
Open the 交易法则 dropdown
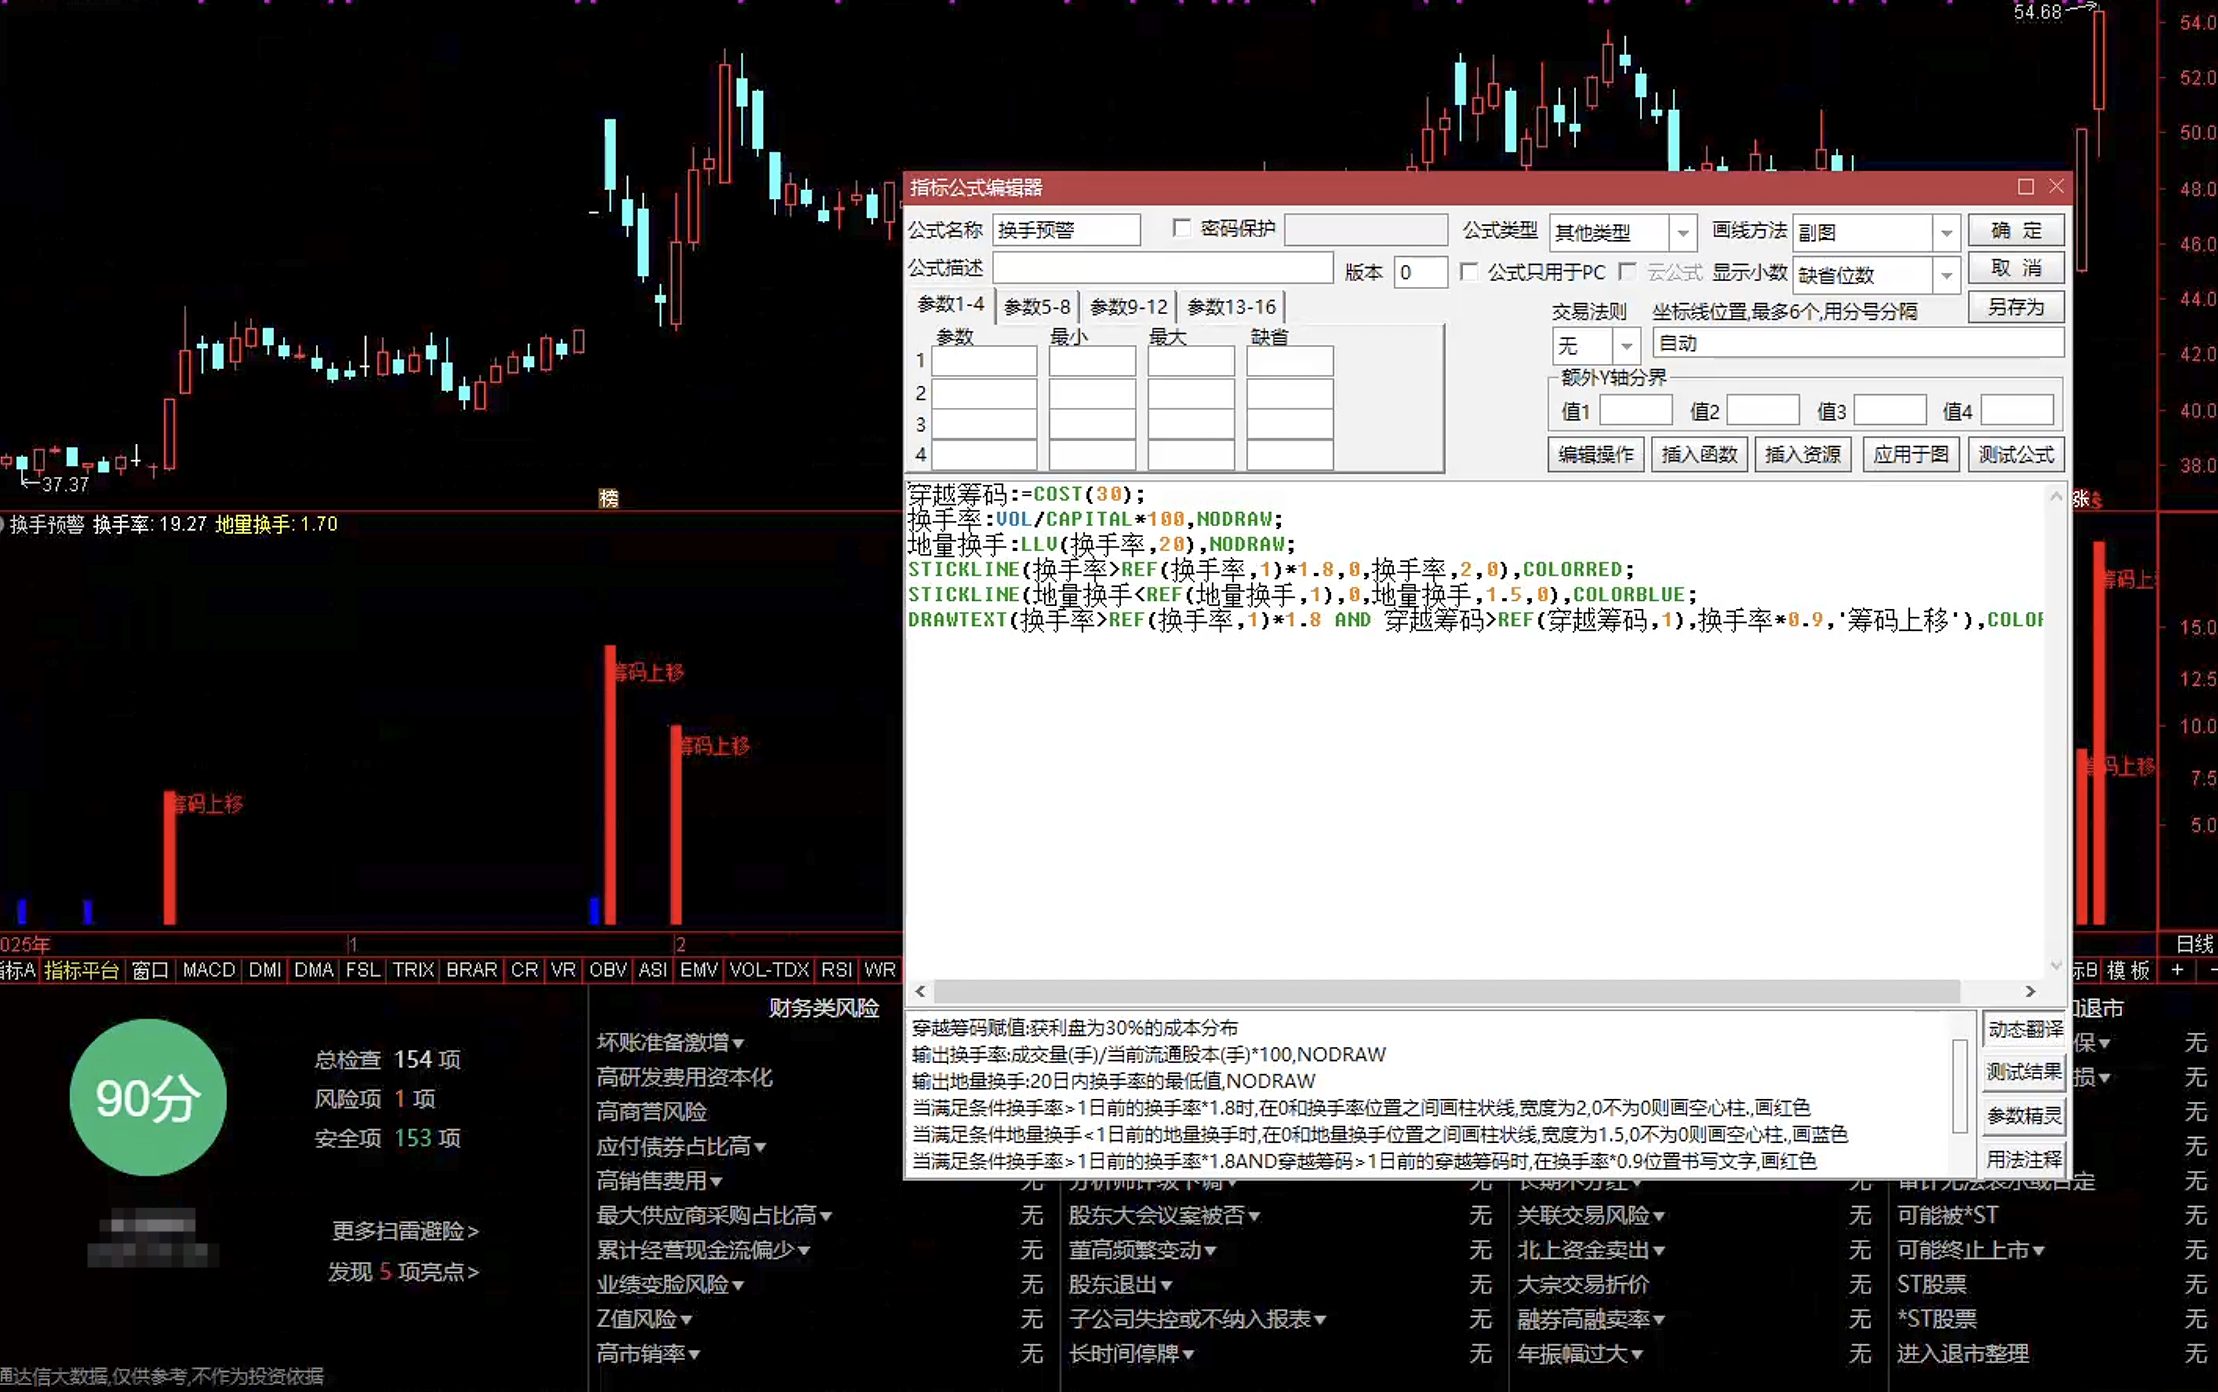[1627, 346]
